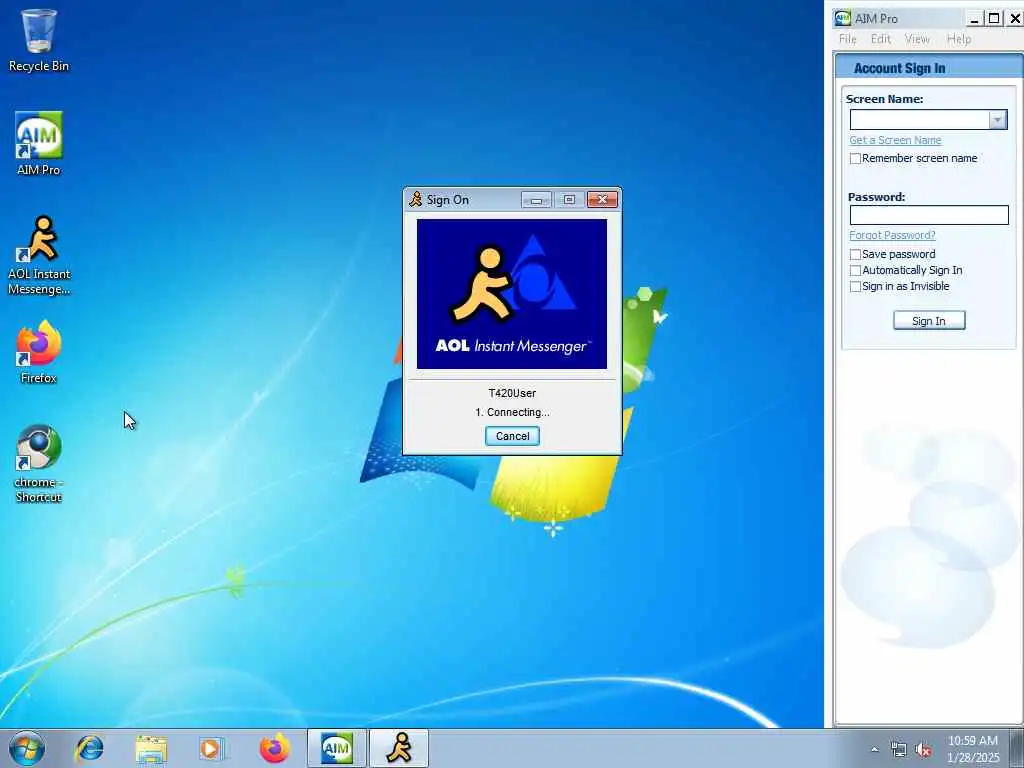This screenshot has width=1024, height=768.
Task: Click the AIM Pro title bar icon
Action: (x=842, y=18)
